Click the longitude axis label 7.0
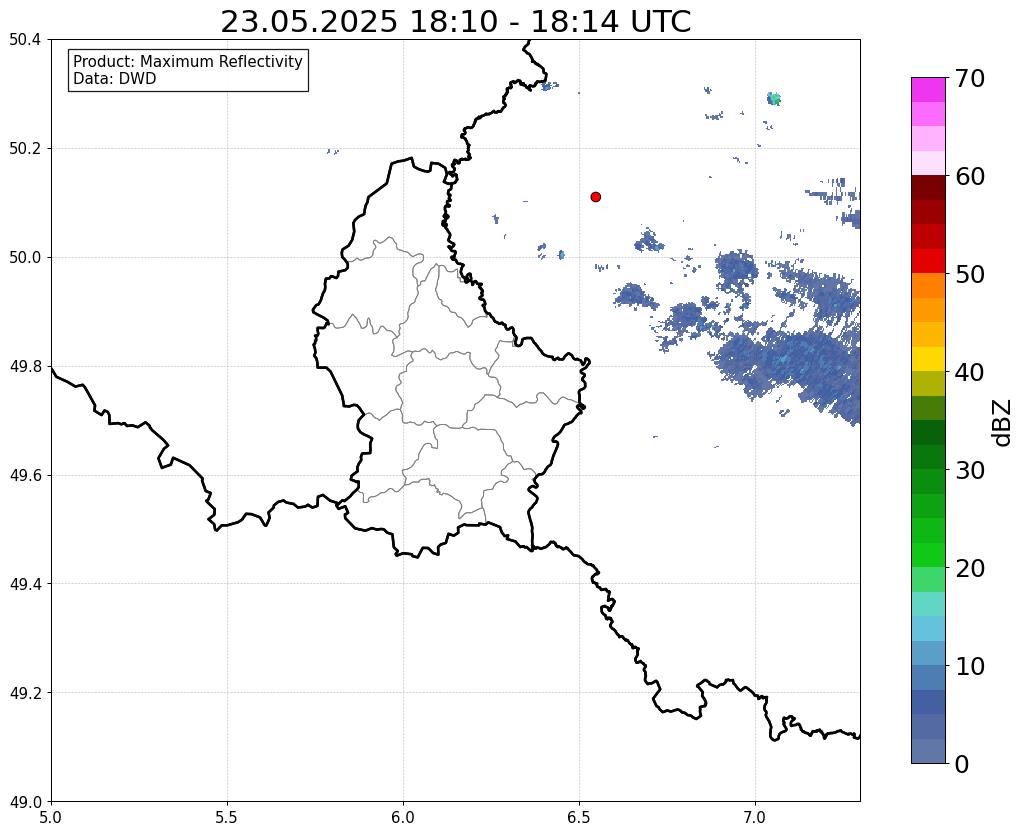 (x=756, y=818)
